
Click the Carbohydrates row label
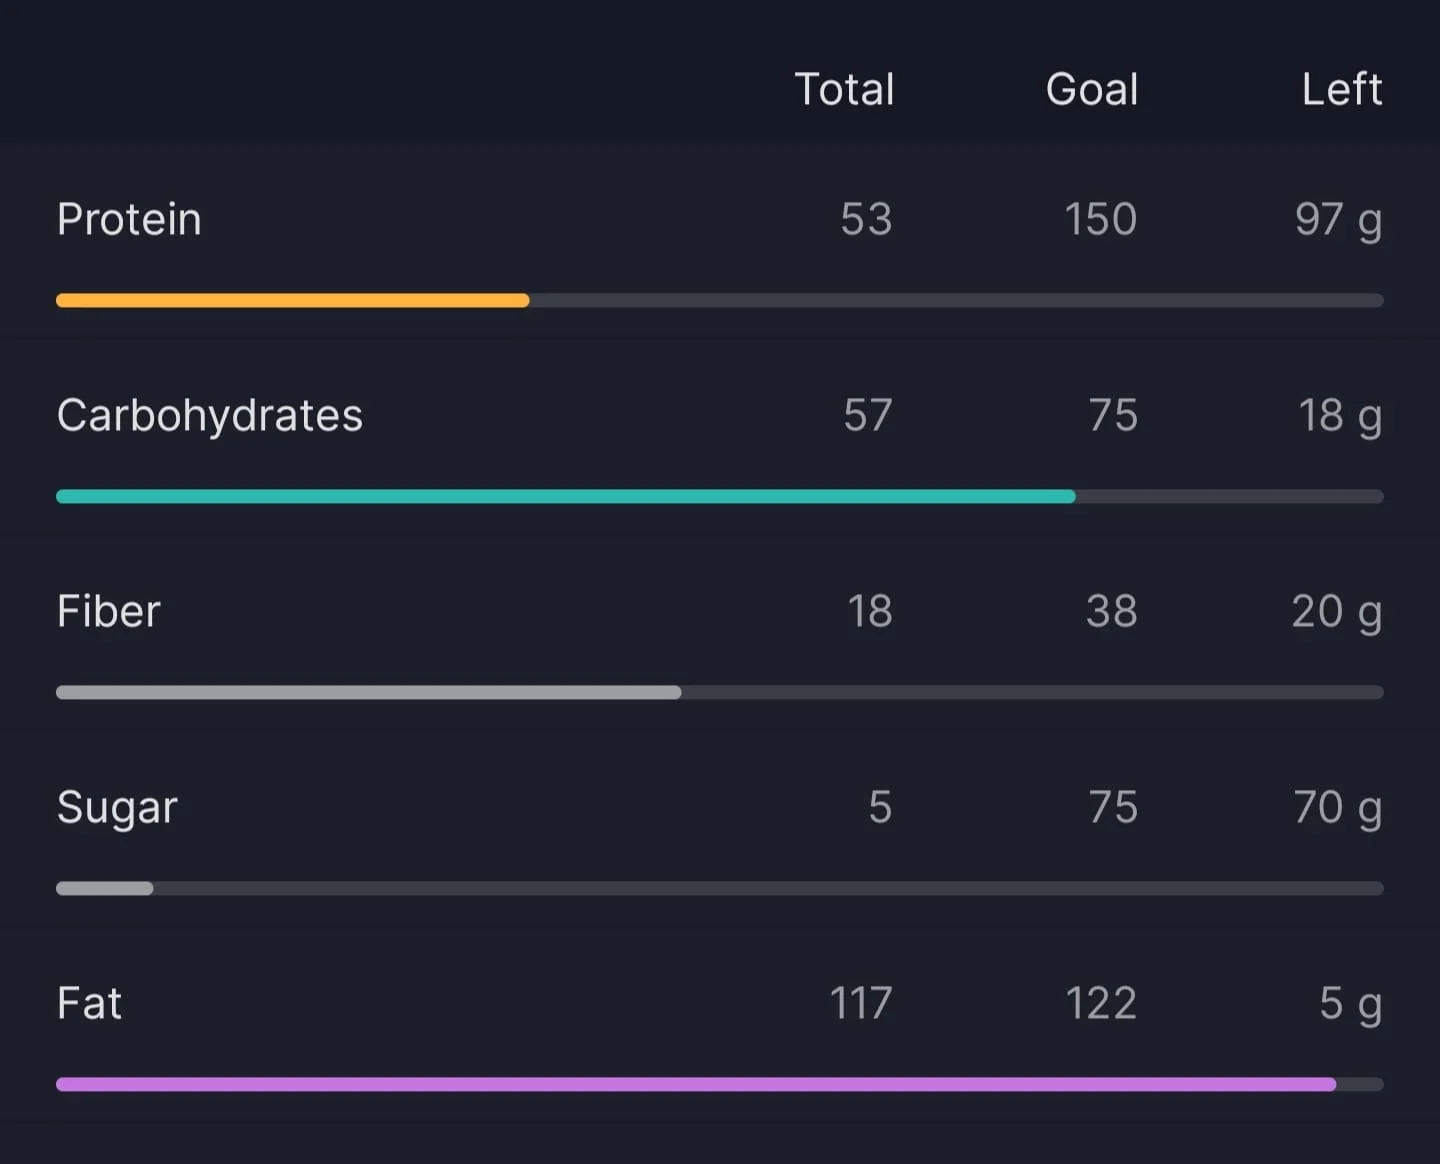(x=210, y=415)
